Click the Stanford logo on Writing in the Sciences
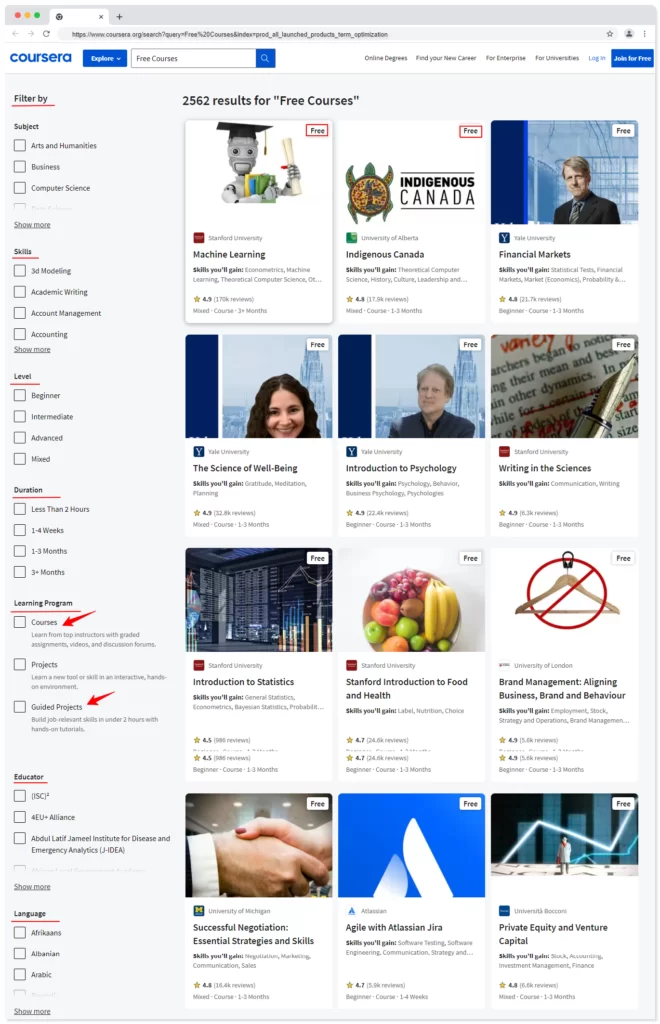The width and height of the screenshot is (660, 1024). click(x=504, y=451)
